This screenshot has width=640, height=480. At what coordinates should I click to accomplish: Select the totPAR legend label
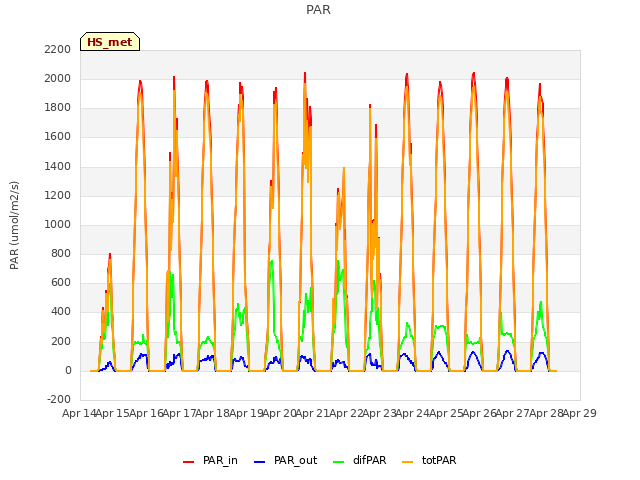coord(439,460)
